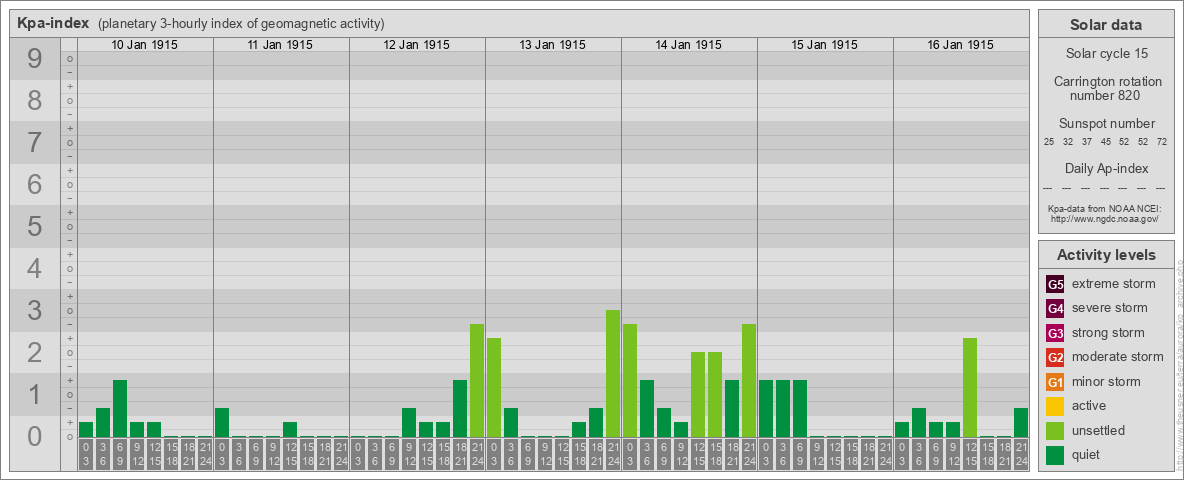Click the 15 Jan 3-6h quiet bar
1184x480 pixels.
[782, 408]
